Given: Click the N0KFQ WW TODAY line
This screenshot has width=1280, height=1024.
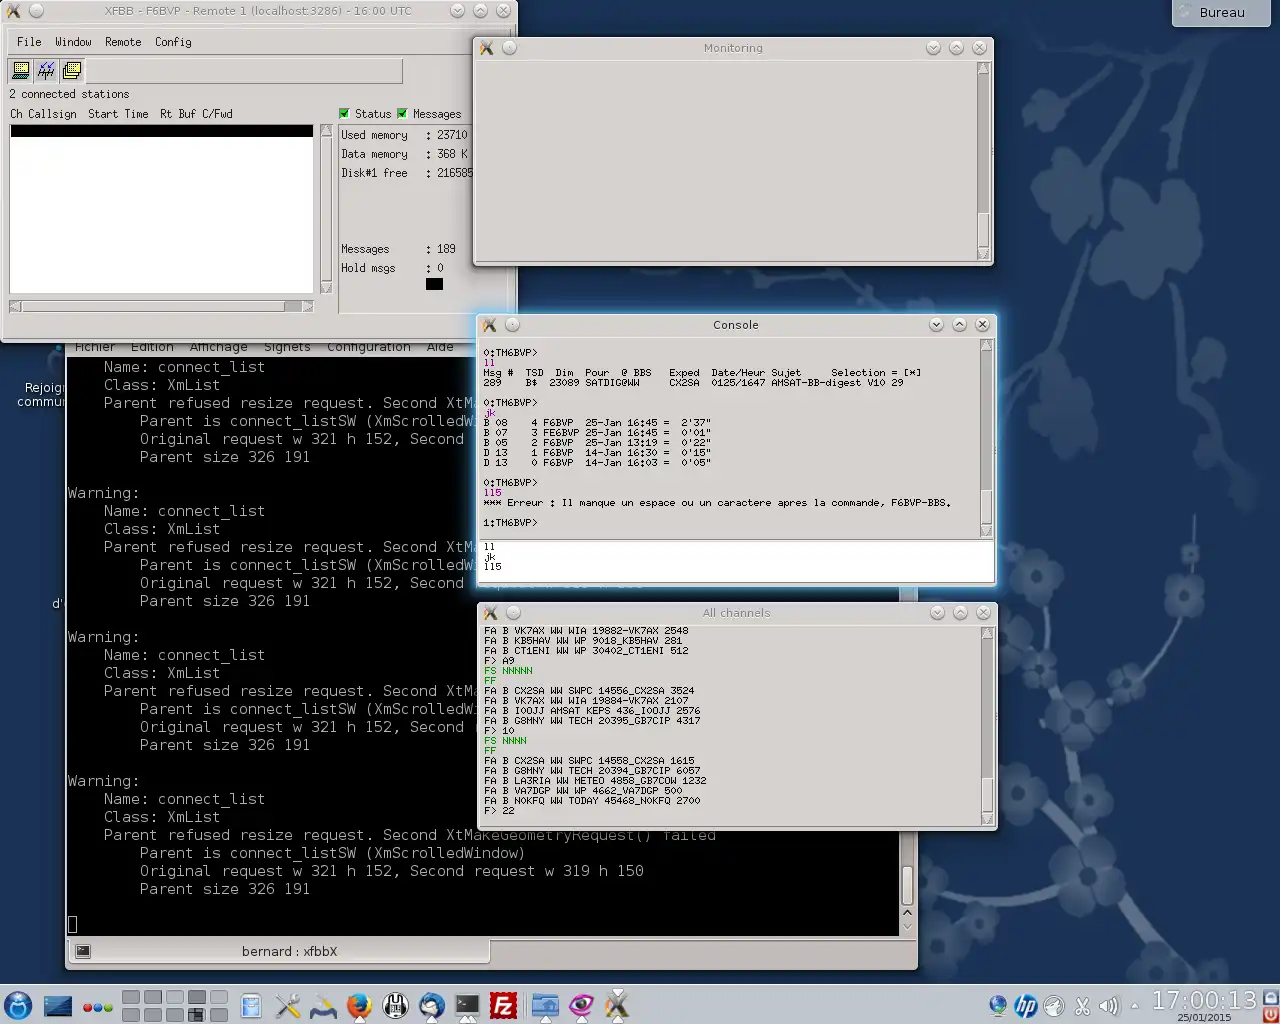Looking at the screenshot, I should 592,801.
